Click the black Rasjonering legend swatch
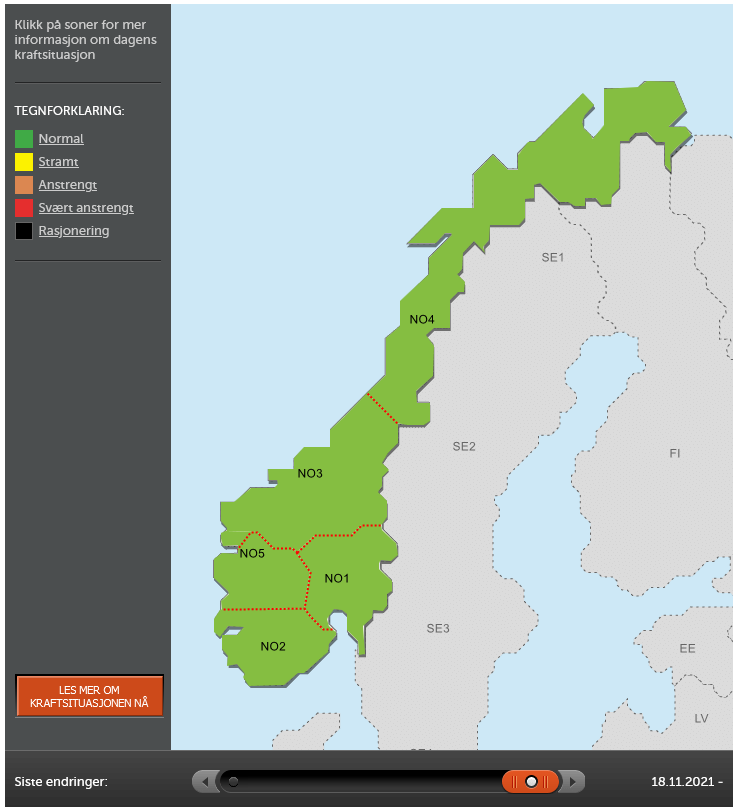This screenshot has width=733, height=807. click(x=24, y=231)
